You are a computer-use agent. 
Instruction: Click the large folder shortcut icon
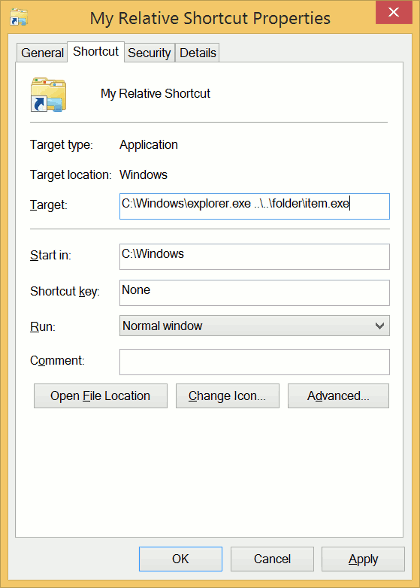click(48, 94)
